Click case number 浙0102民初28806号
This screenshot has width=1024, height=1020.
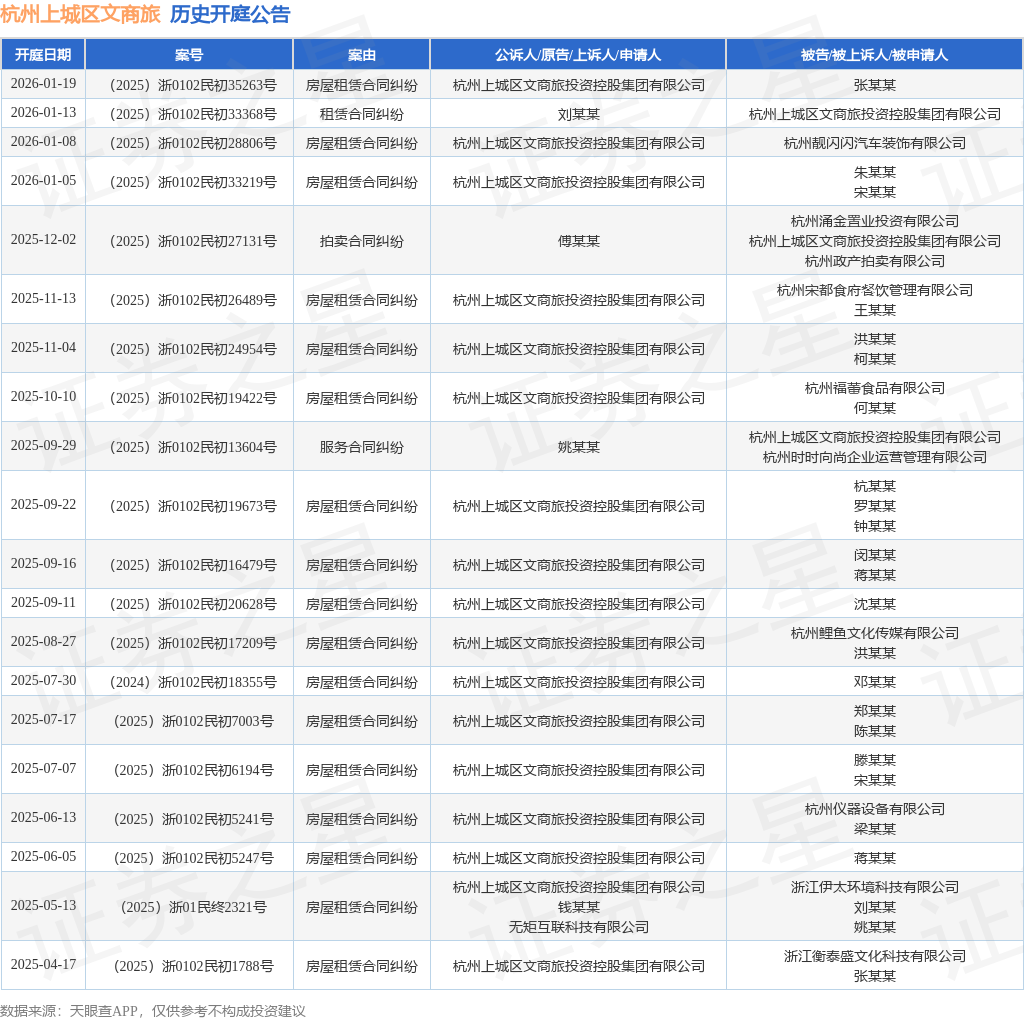193,143
